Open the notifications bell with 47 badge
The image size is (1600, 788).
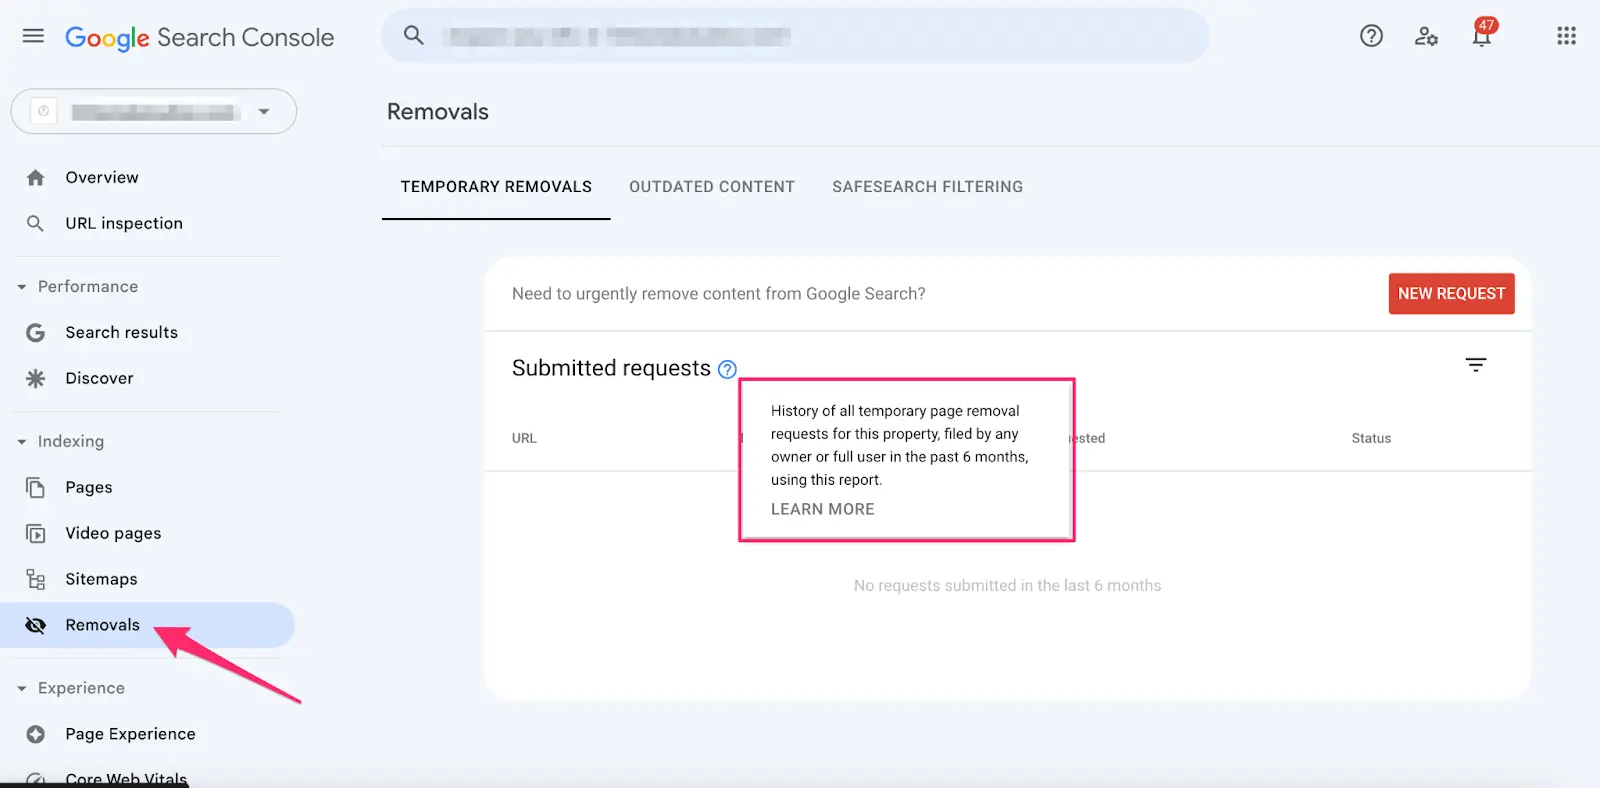[x=1482, y=34]
